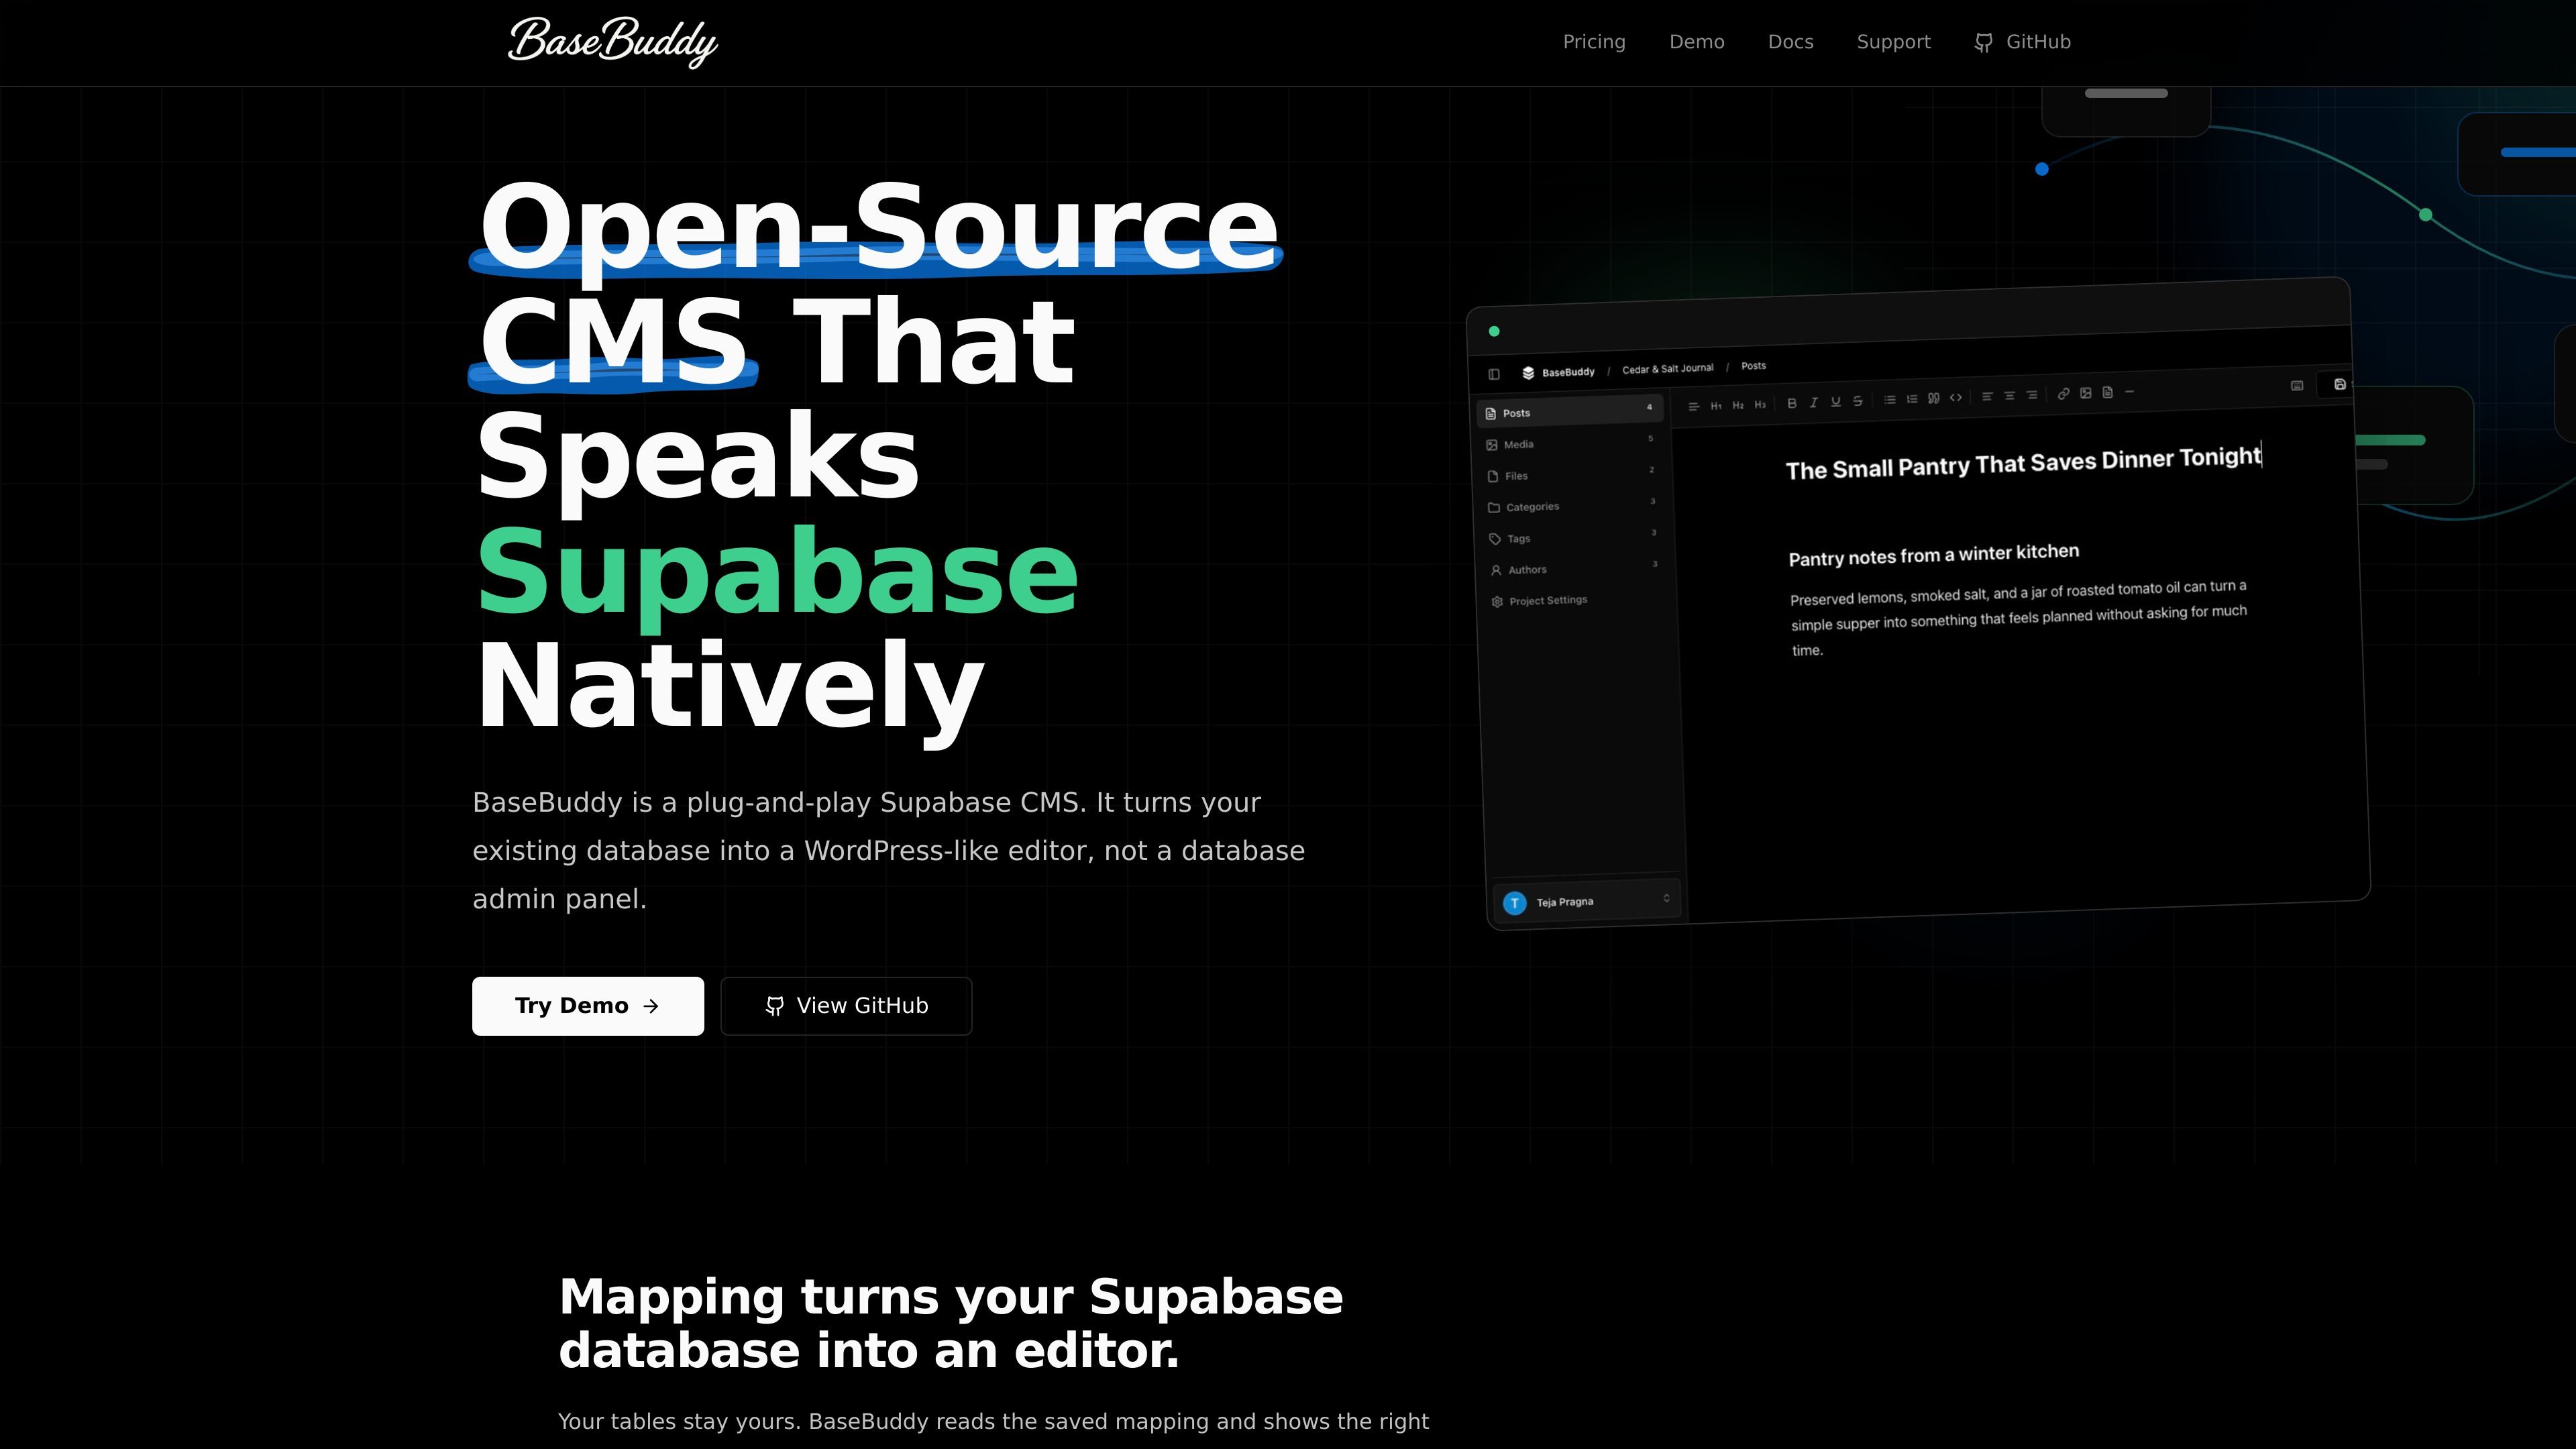The width and height of the screenshot is (2576, 1449).
Task: Open the Support nav link
Action: click(1893, 42)
